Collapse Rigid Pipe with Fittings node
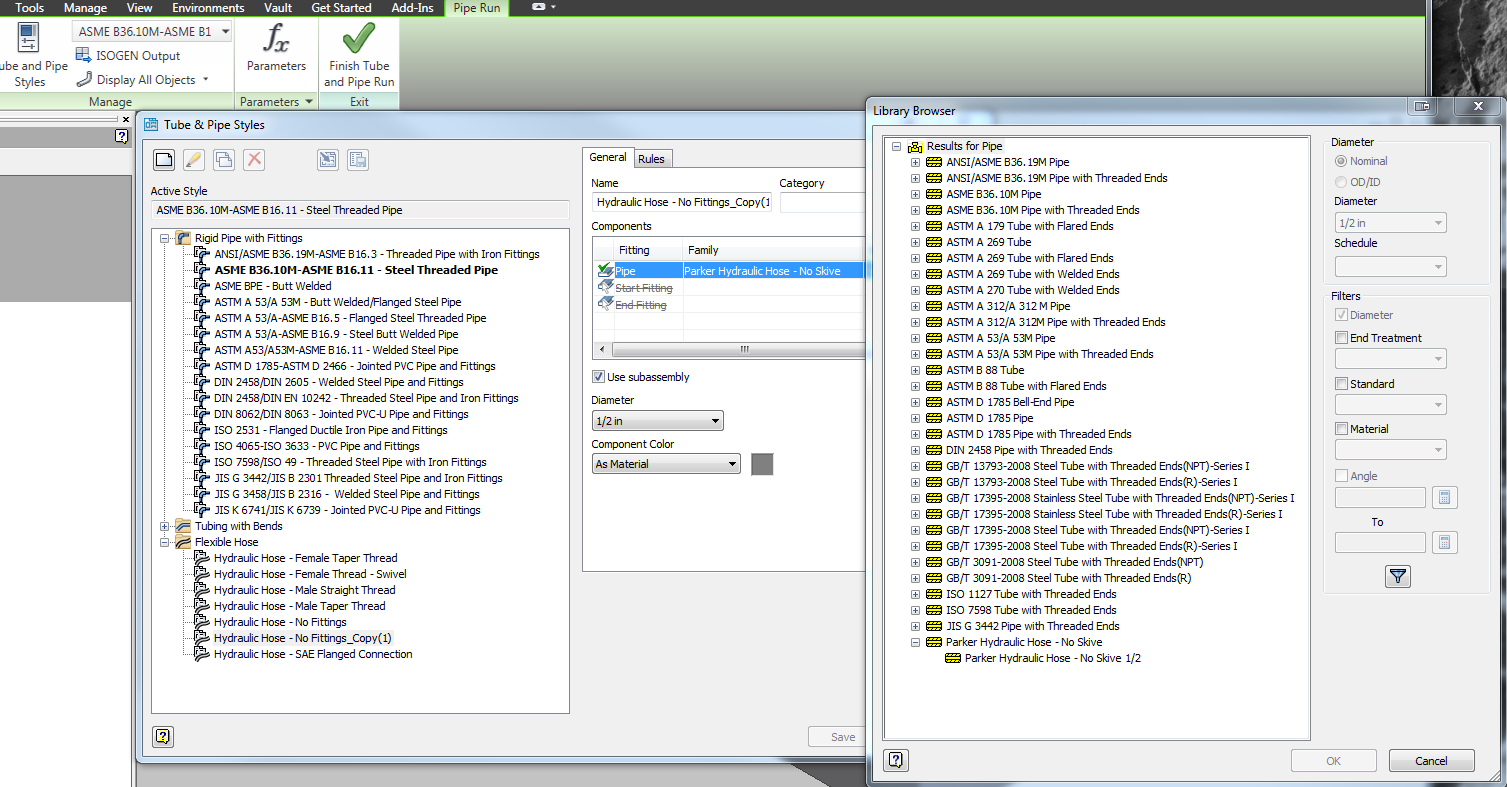 [165, 238]
